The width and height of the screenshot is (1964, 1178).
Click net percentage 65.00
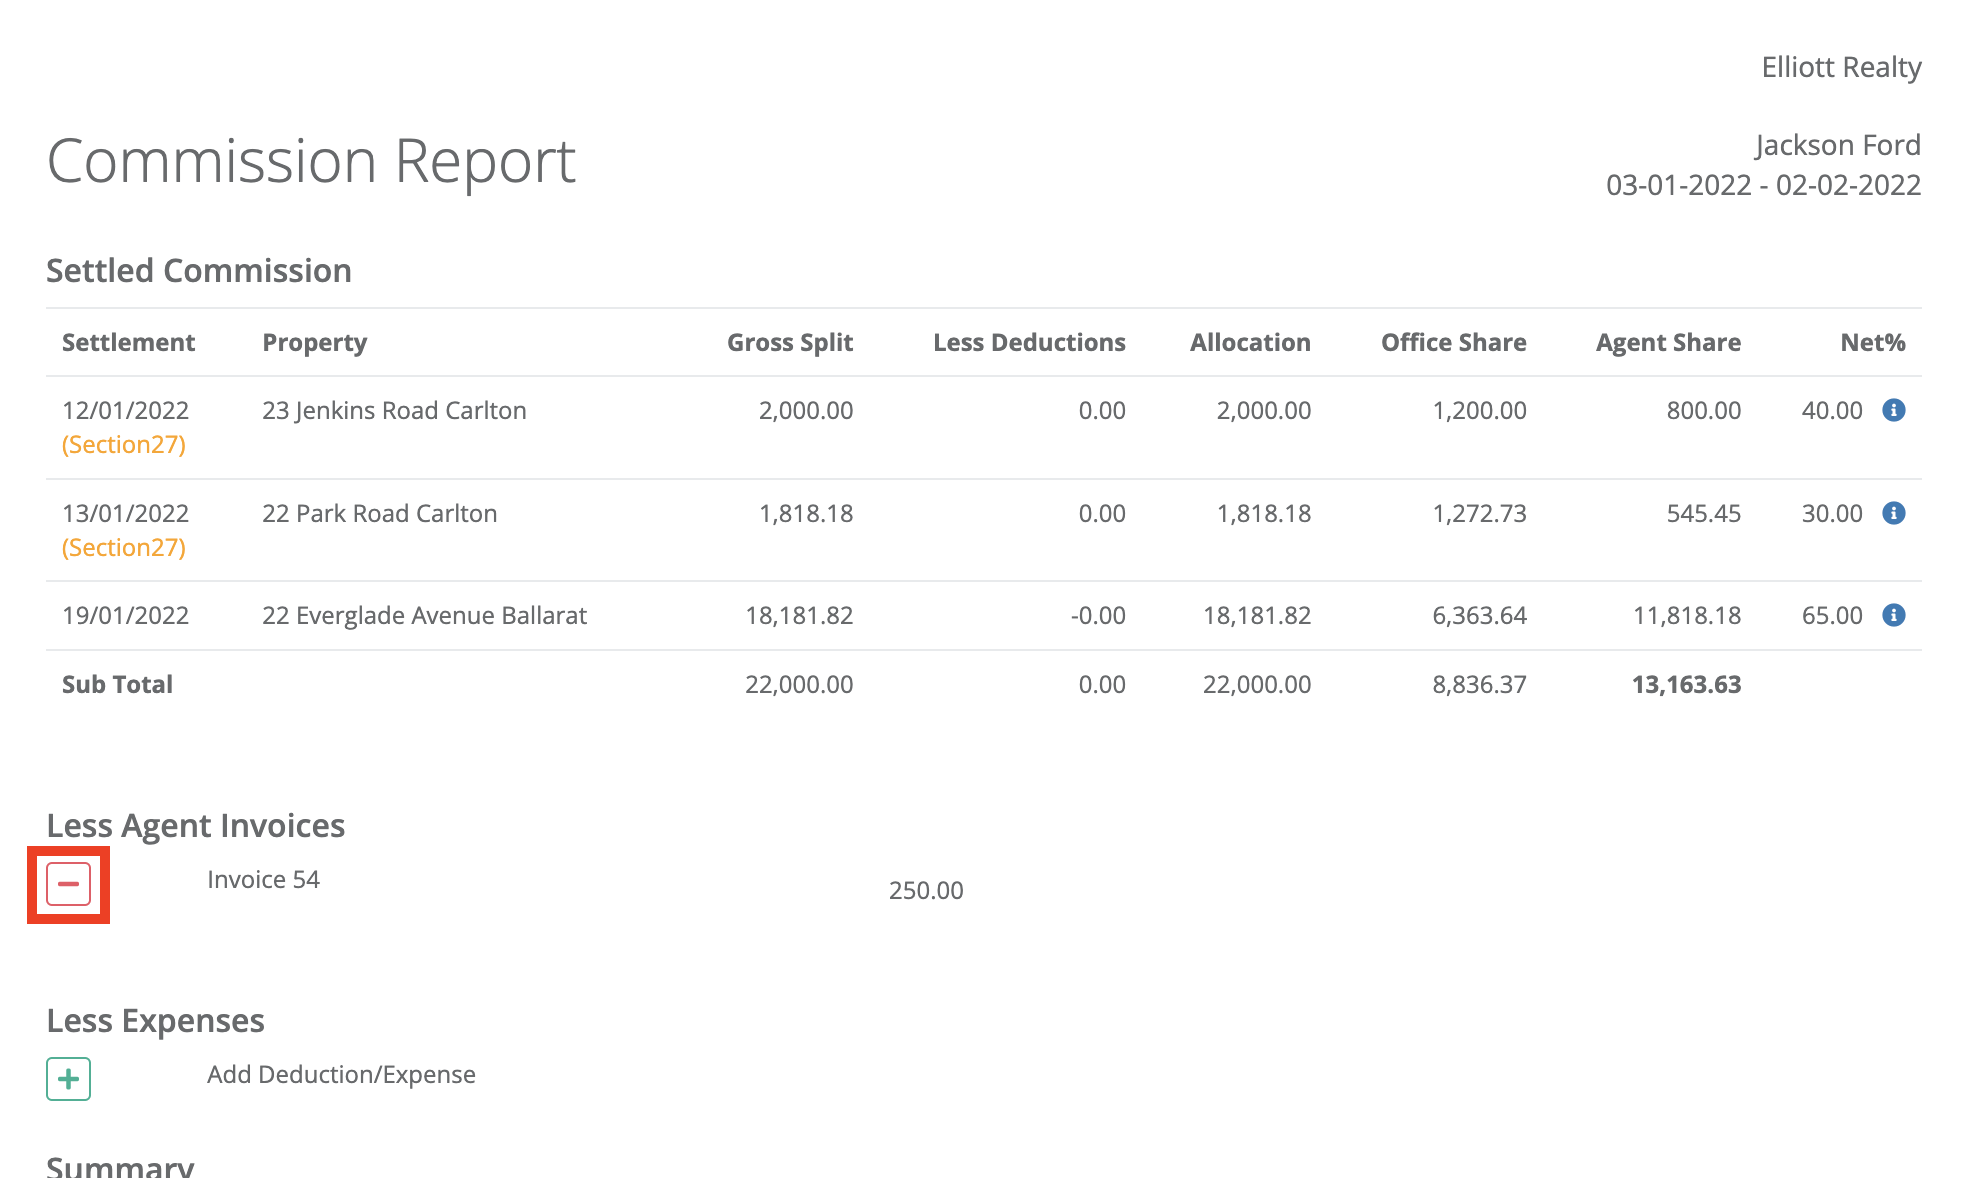[1832, 615]
